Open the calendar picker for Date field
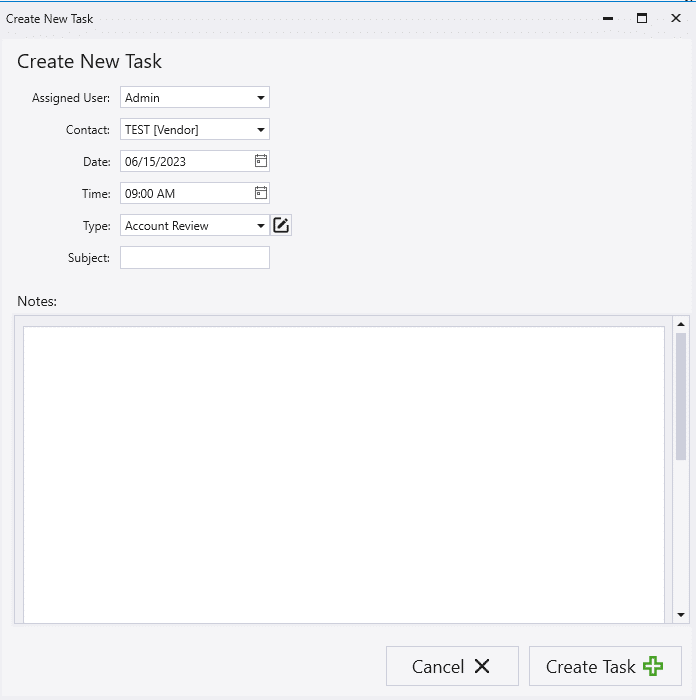The image size is (696, 700). (x=260, y=161)
